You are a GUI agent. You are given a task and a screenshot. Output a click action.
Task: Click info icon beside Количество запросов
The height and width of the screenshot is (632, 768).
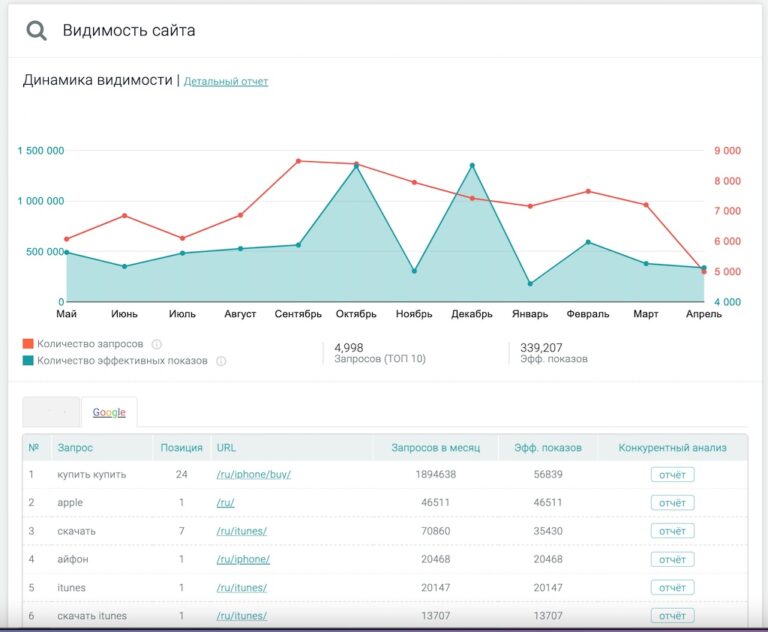point(156,344)
